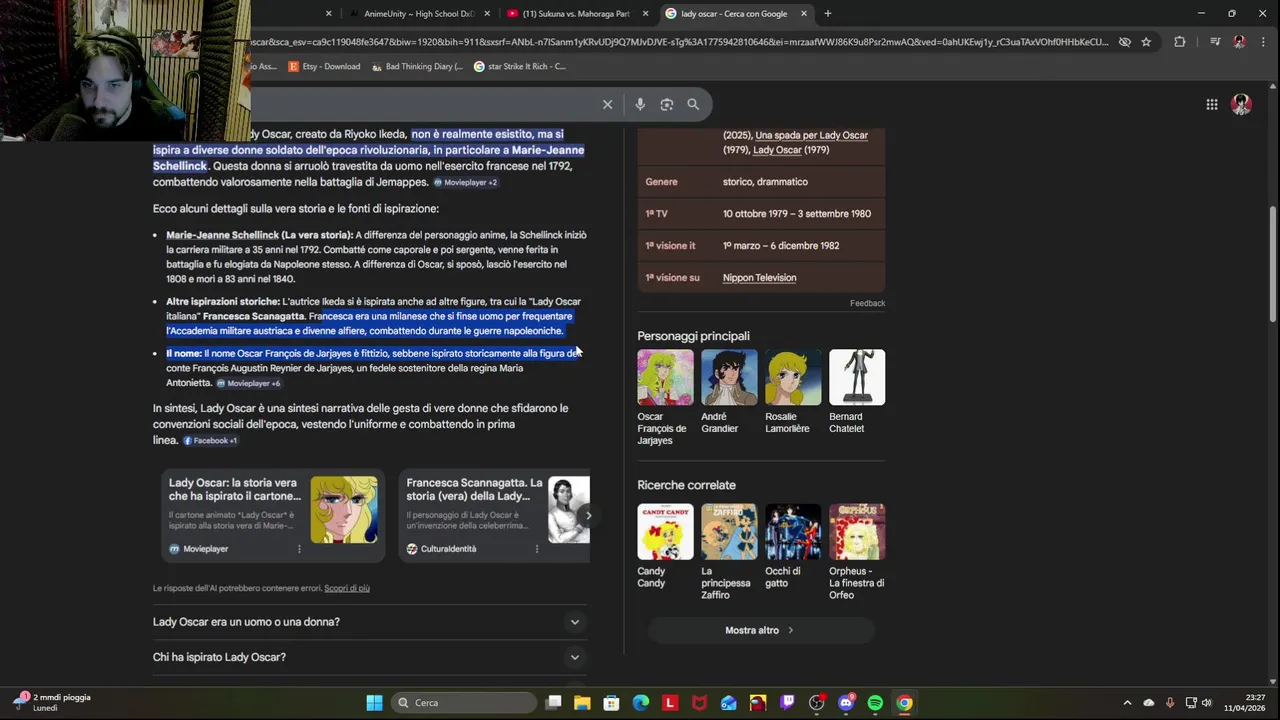1280x720 pixels.
Task: Open the weather widget showing pioggia
Action: coord(52,702)
